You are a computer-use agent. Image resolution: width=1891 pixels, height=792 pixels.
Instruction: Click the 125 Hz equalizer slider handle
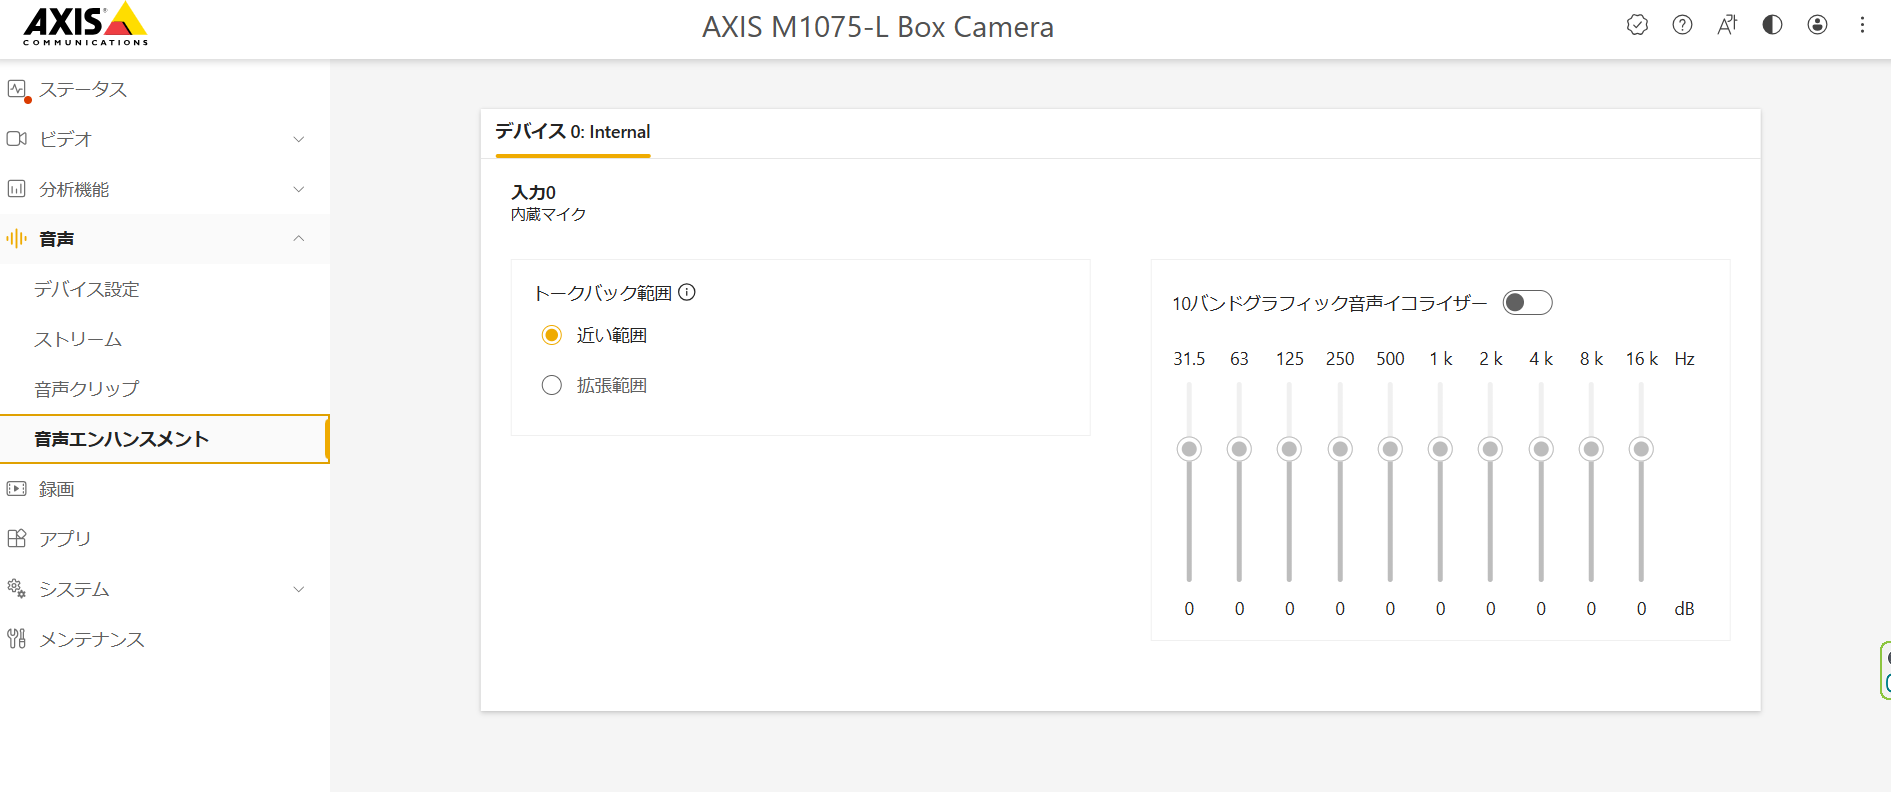(1289, 449)
